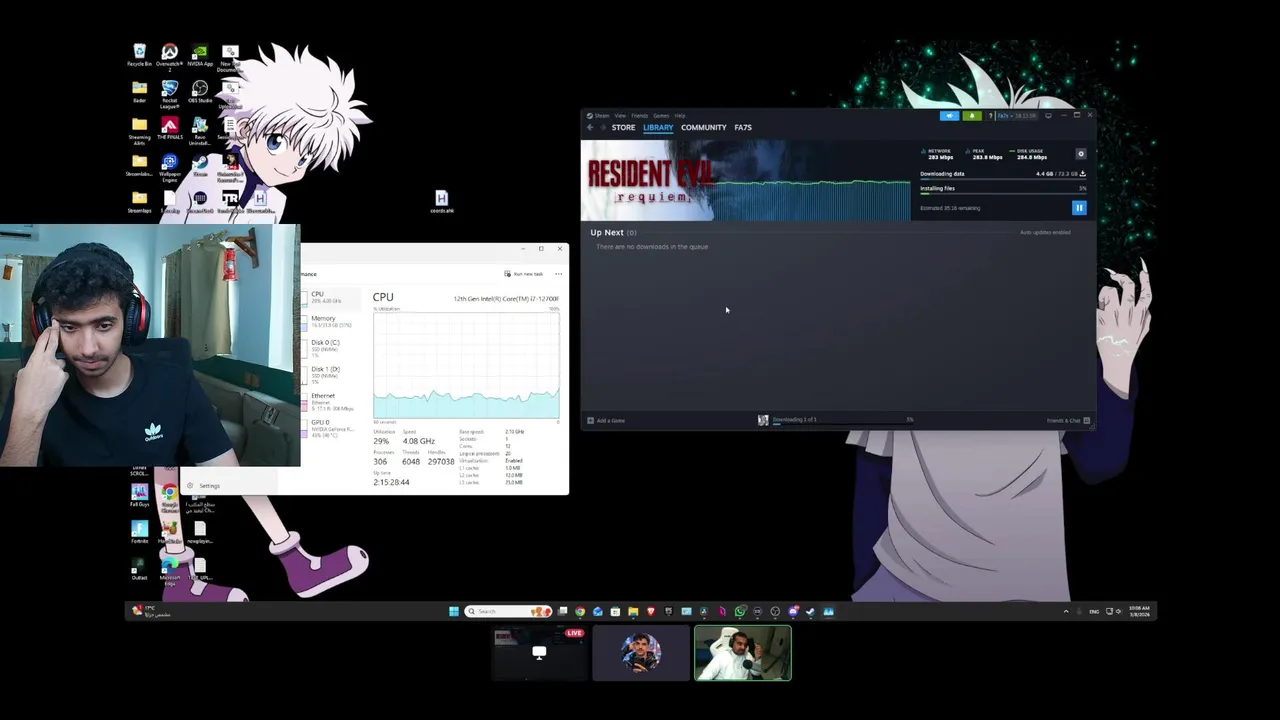Open the Help menu in Steam
This screenshot has height=720, width=1280.
click(x=680, y=116)
